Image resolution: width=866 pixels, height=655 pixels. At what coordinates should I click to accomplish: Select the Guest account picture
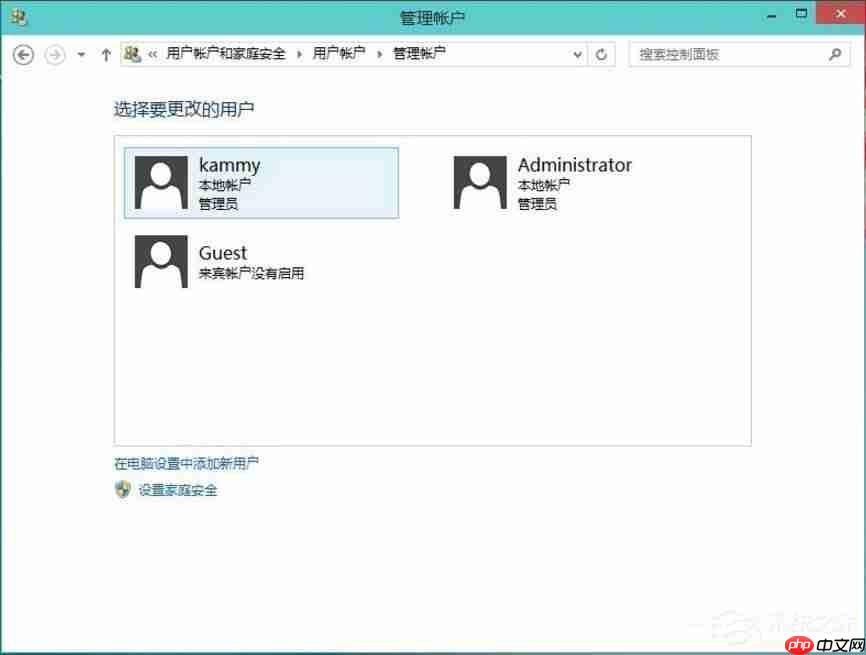coord(160,261)
